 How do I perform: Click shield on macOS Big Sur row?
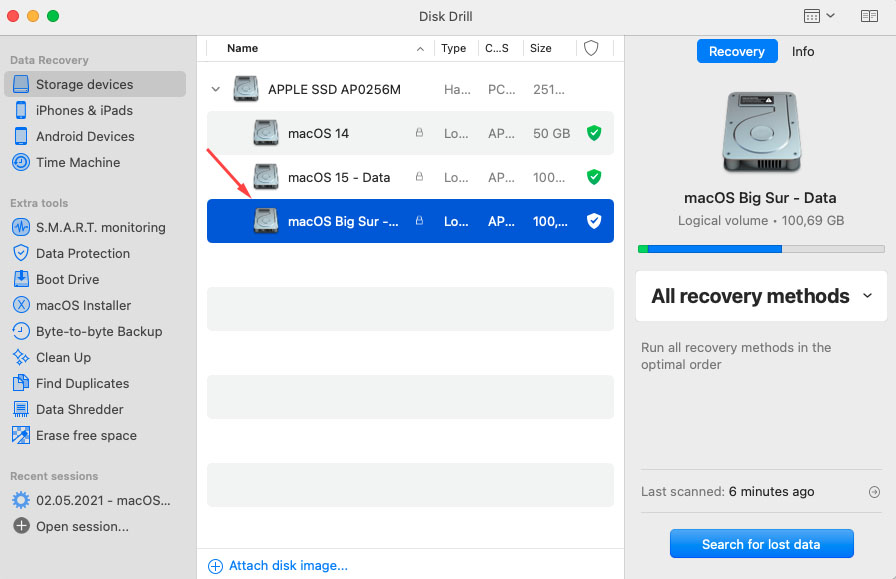pos(594,221)
